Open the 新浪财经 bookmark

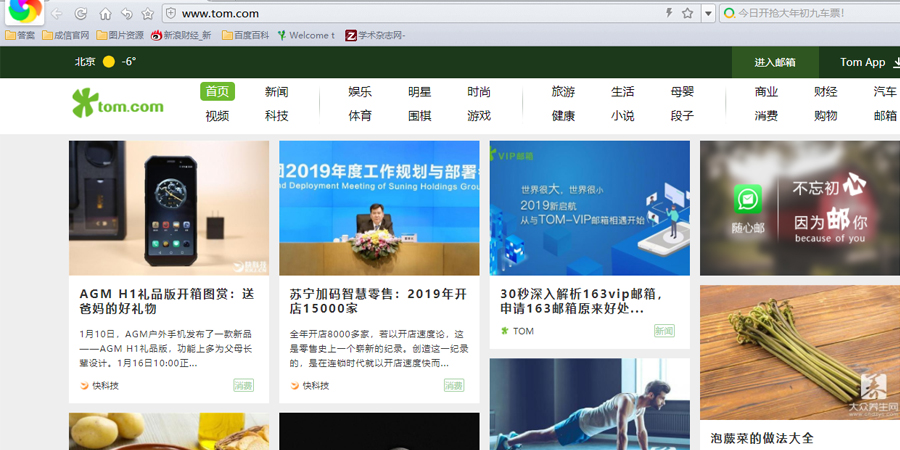click(x=181, y=35)
